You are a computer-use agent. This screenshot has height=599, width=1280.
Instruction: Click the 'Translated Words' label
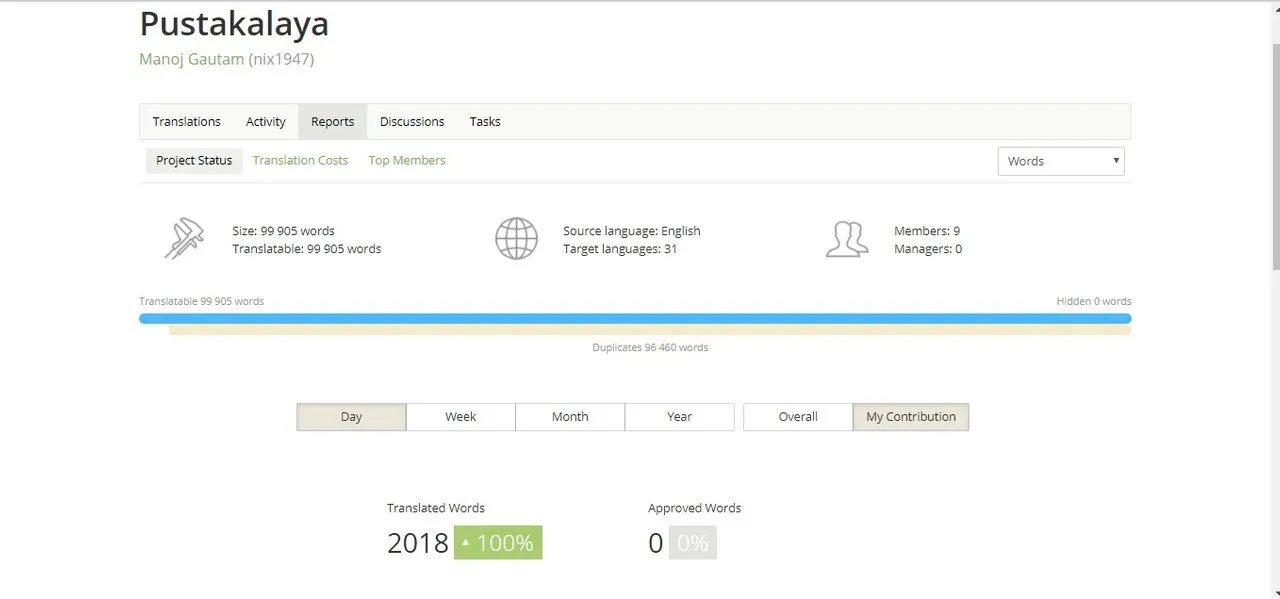436,508
